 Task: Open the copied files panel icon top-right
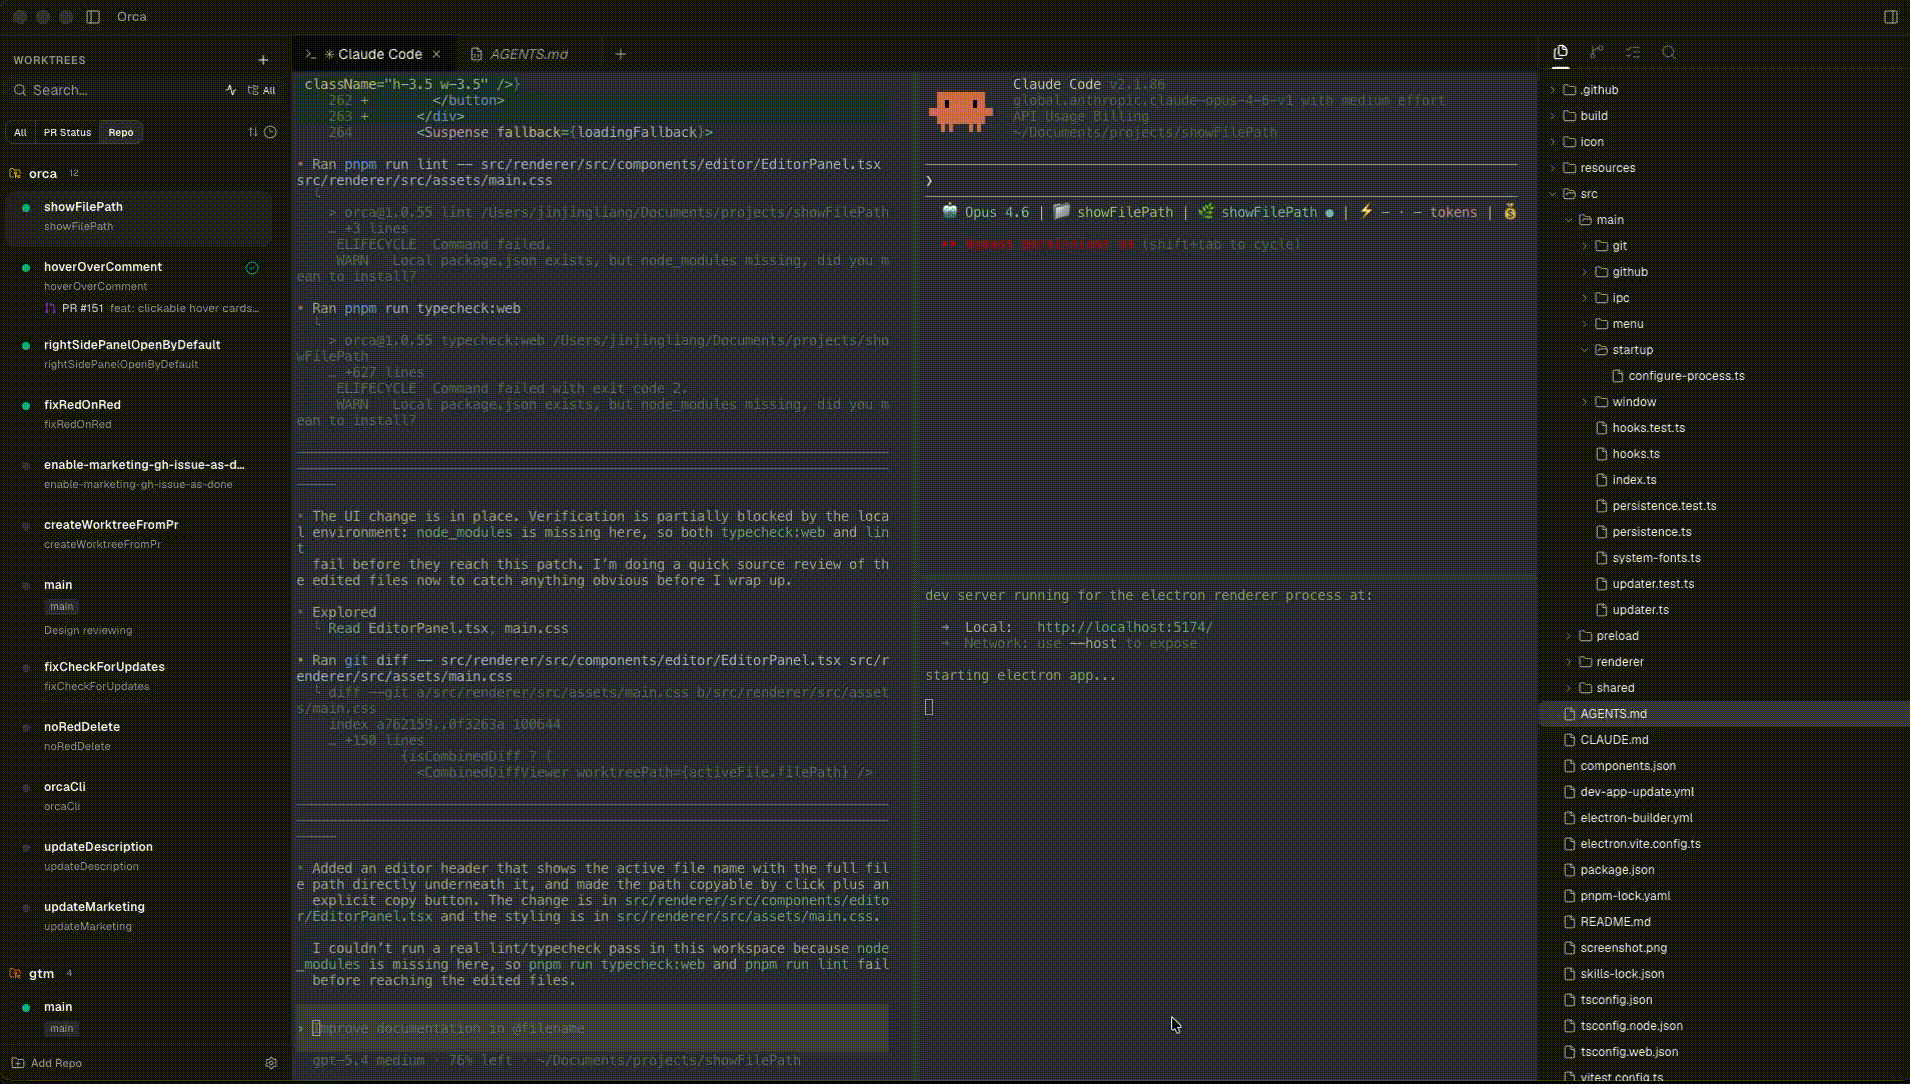(x=1560, y=52)
